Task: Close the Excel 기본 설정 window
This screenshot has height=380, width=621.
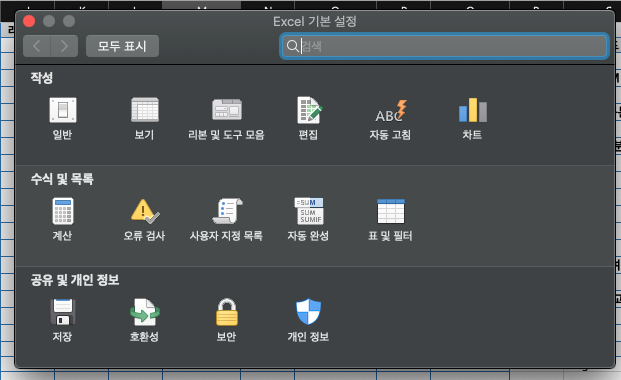Action: [29, 21]
